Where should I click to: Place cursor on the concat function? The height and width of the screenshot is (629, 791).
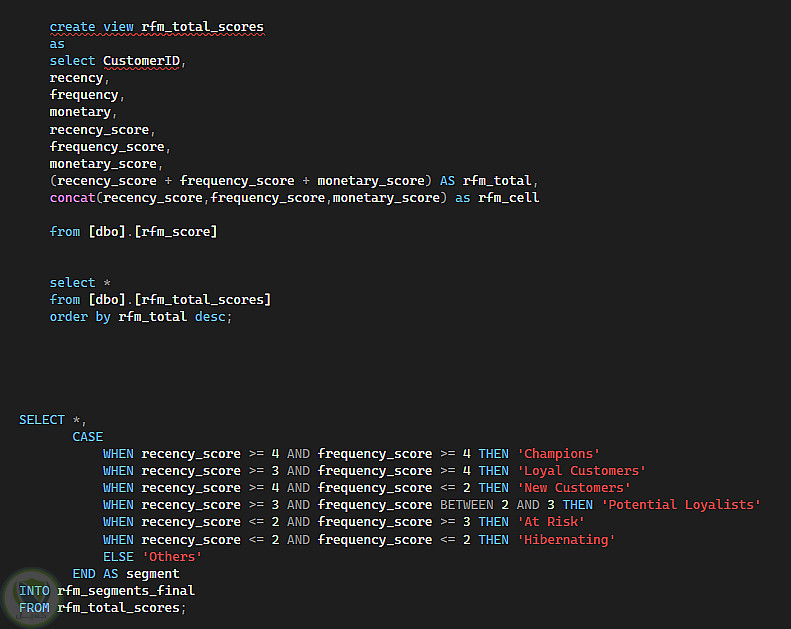click(x=73, y=198)
